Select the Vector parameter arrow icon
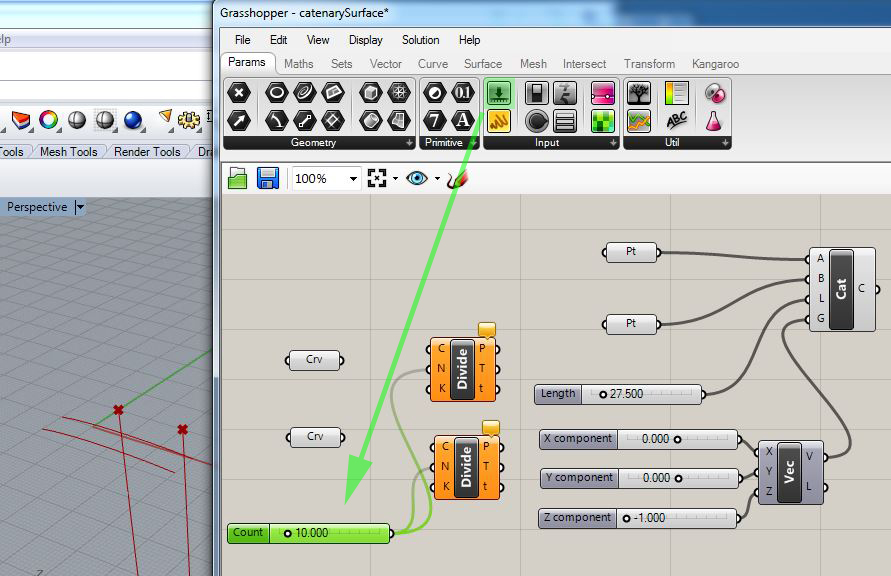Viewport: 891px width, 576px height. point(238,121)
